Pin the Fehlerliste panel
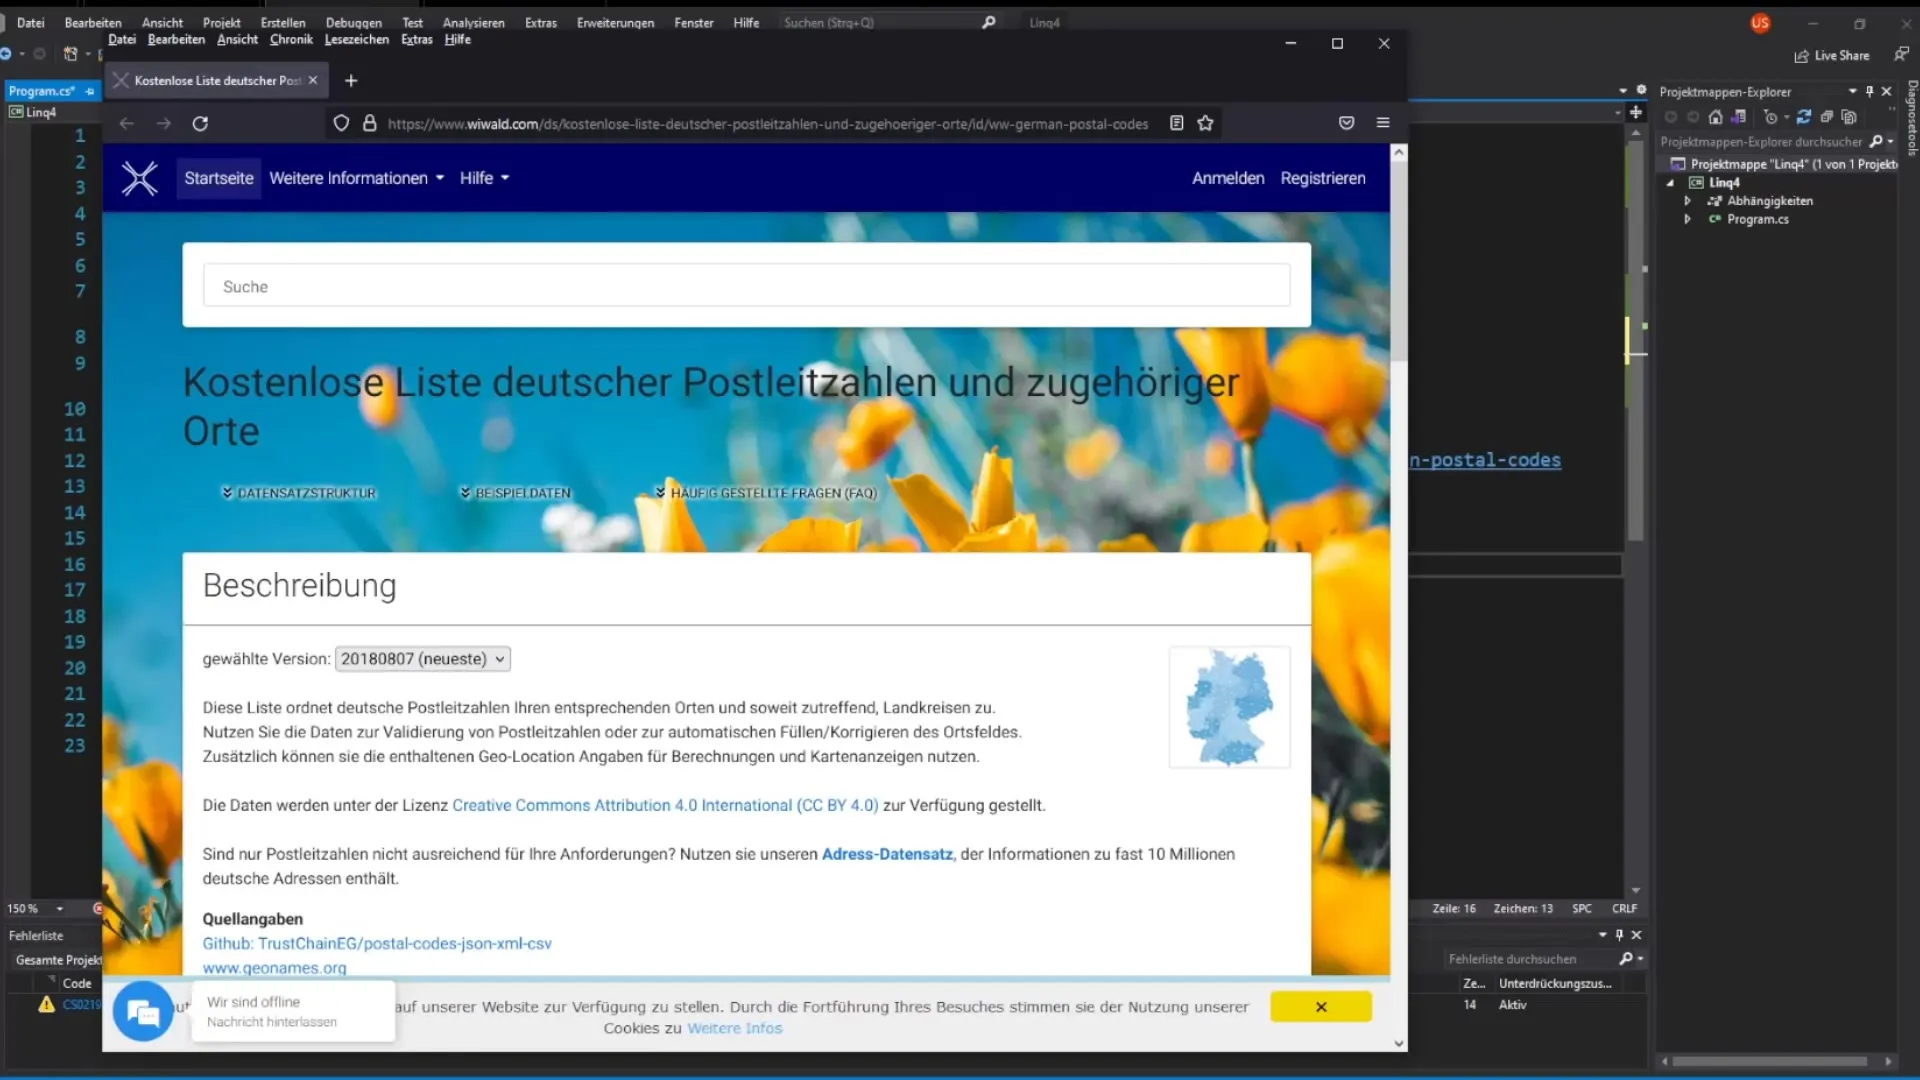1920x1080 pixels. point(1619,935)
